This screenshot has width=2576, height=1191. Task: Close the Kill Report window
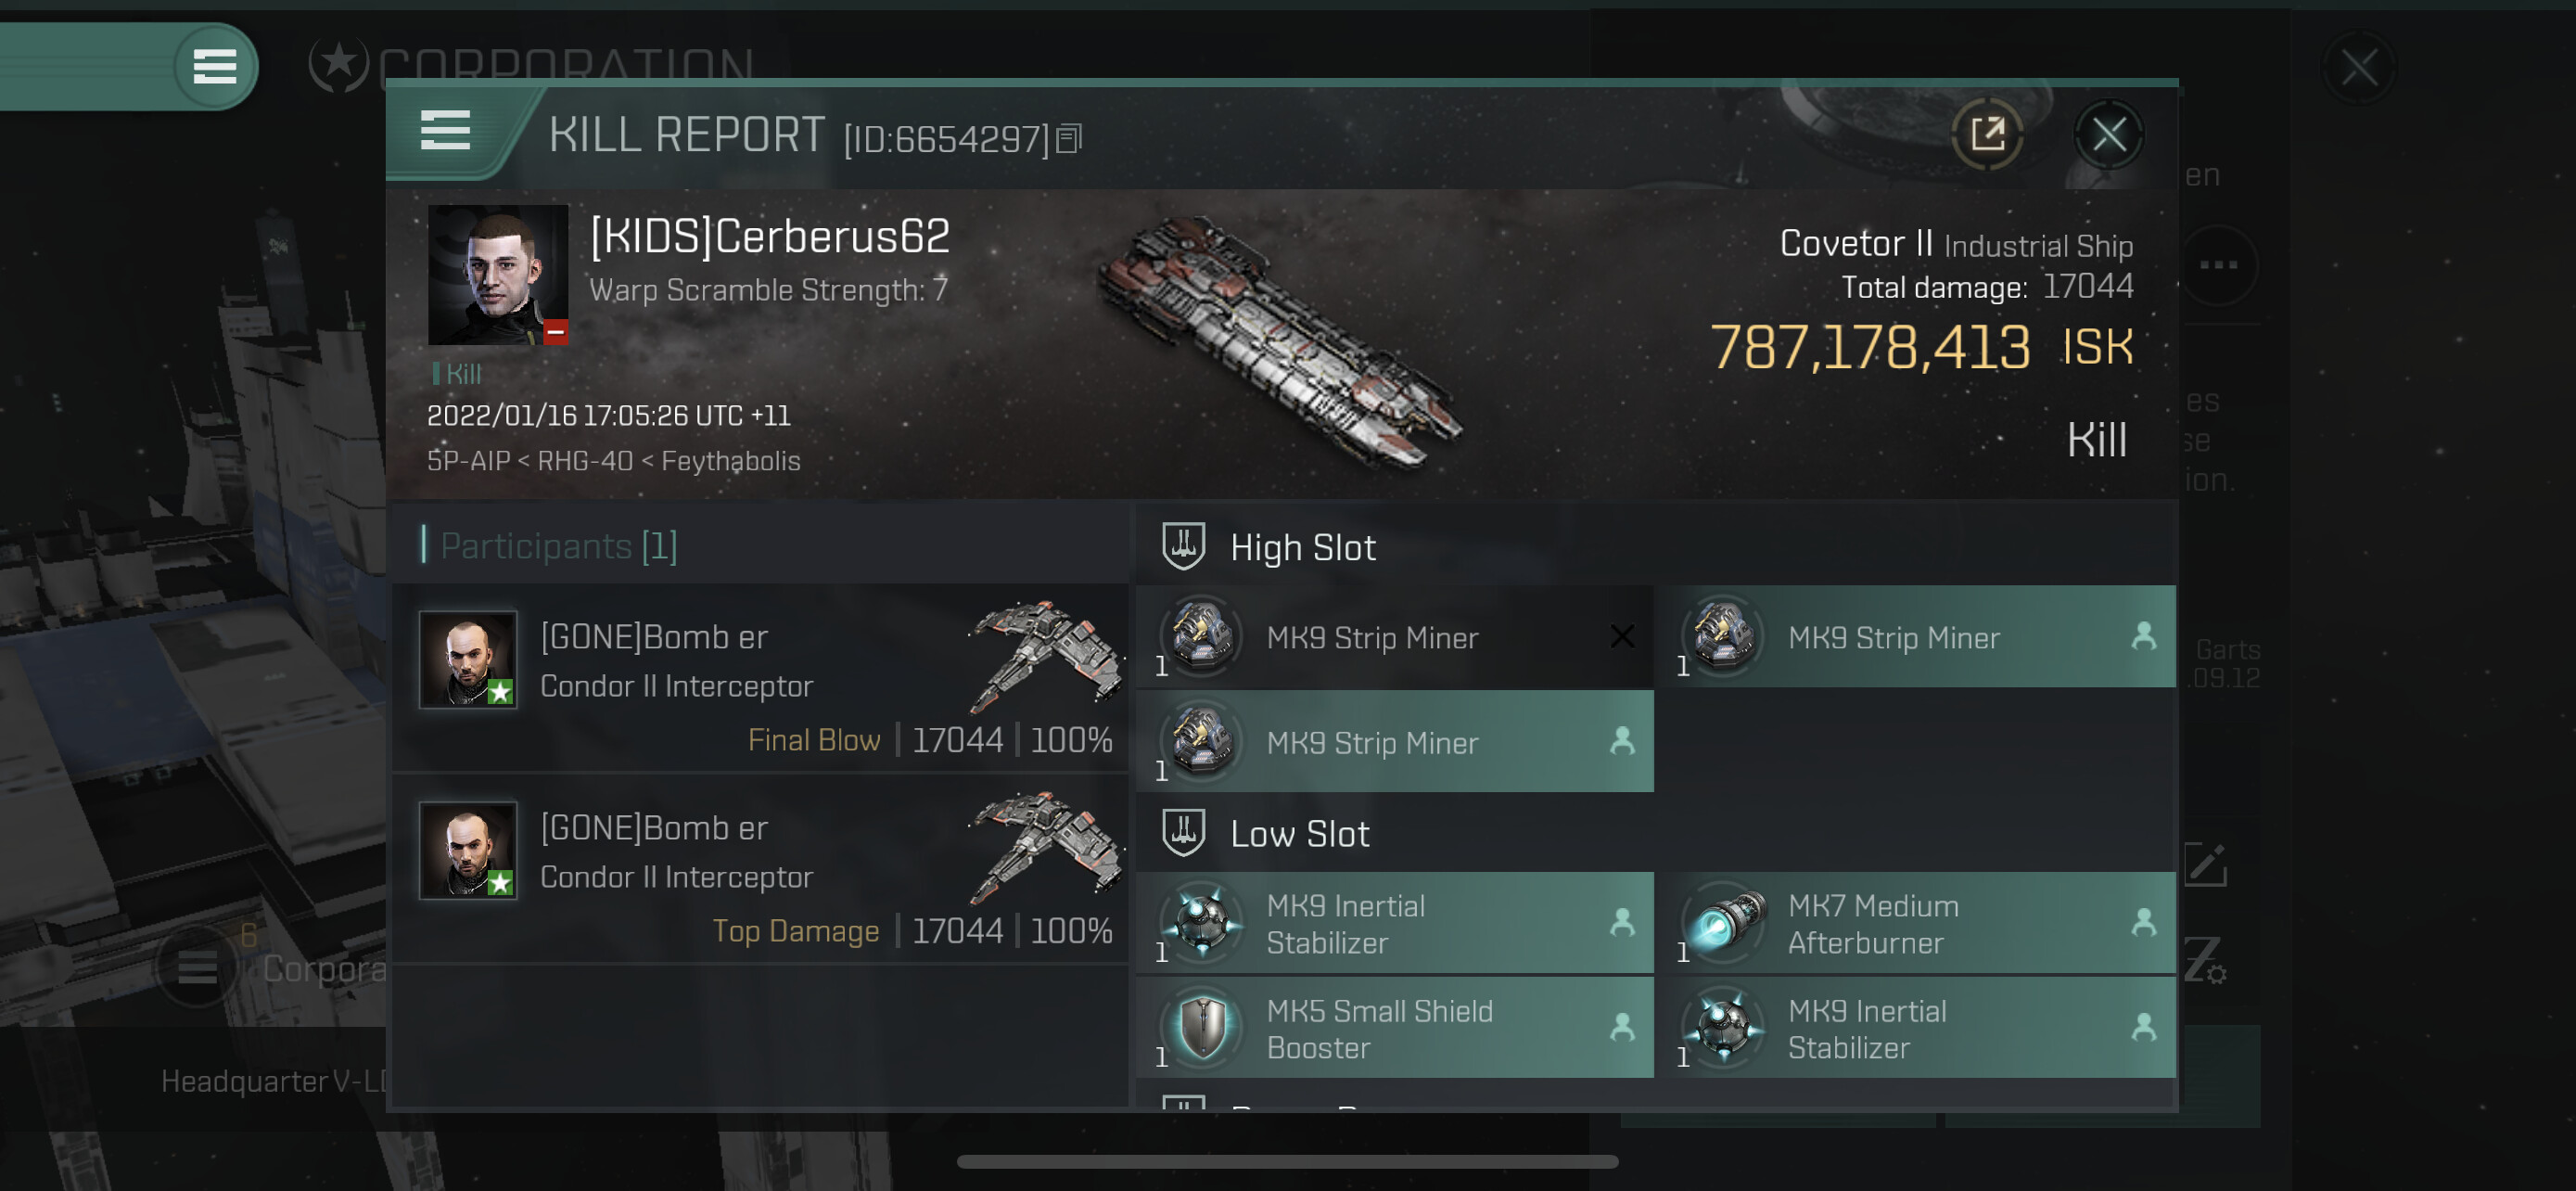click(2109, 134)
